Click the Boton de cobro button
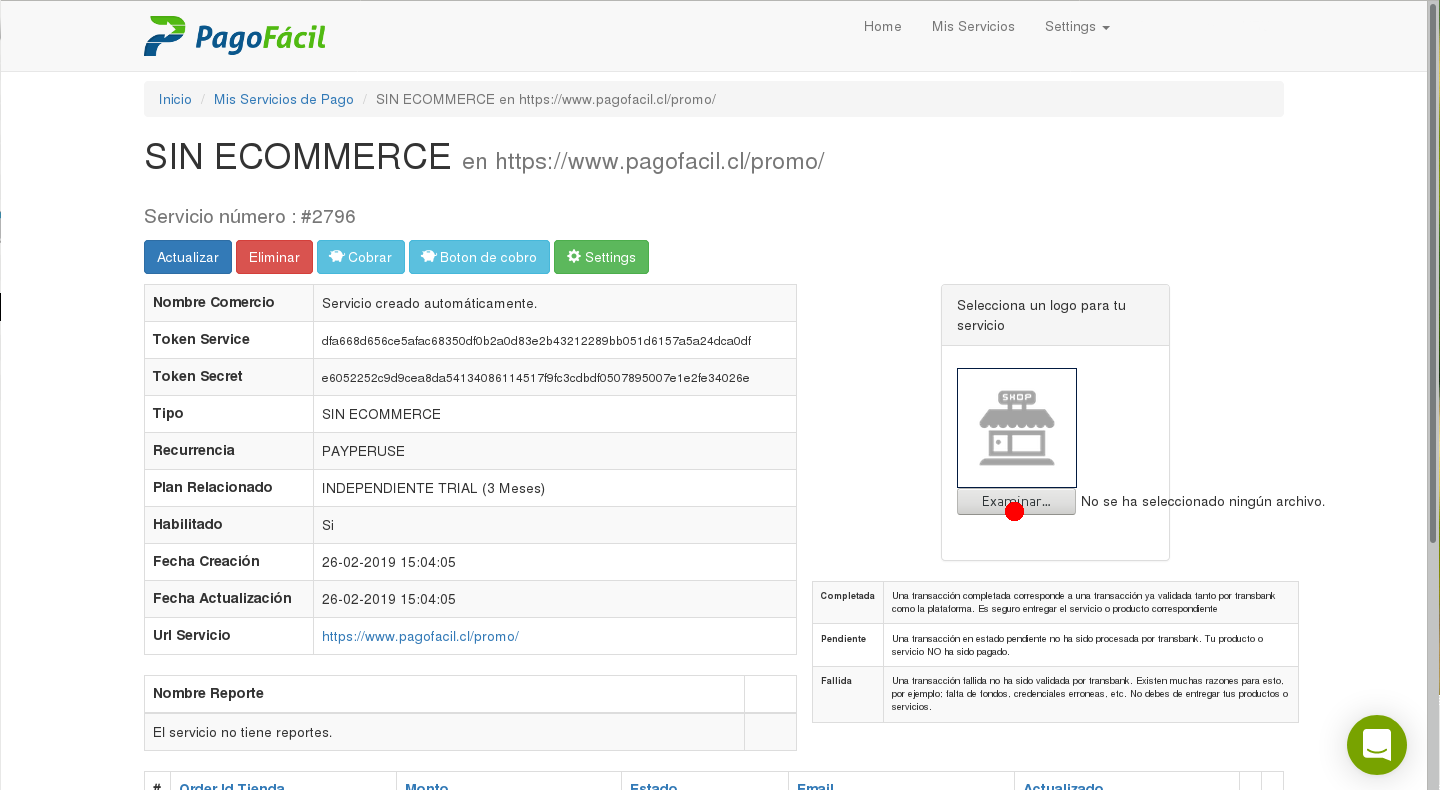The width and height of the screenshot is (1440, 790). tap(479, 257)
